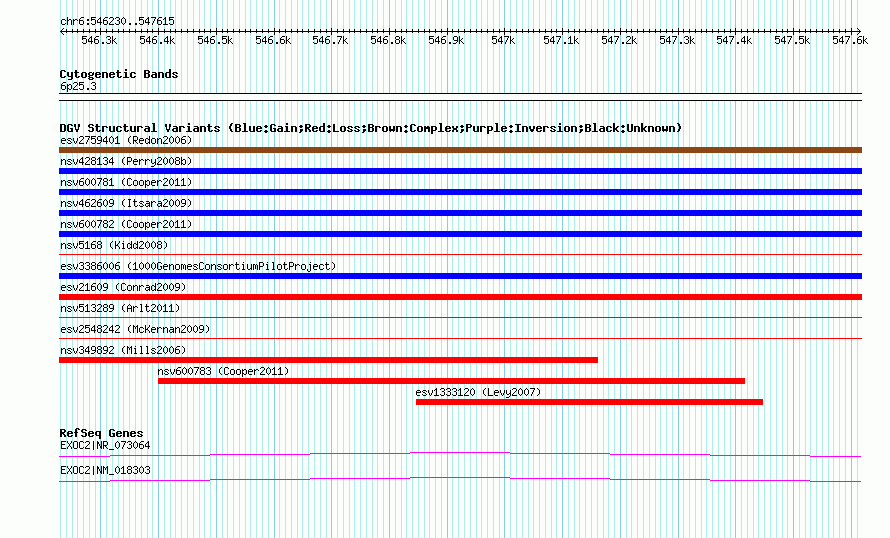
Task: Click the 546.3k ruler tick label
Action: [99, 40]
